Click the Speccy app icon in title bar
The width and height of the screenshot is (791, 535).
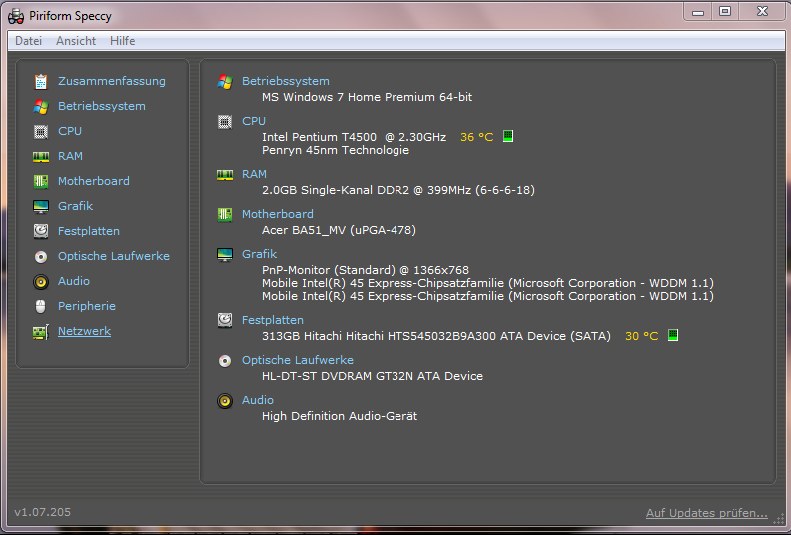click(x=16, y=16)
